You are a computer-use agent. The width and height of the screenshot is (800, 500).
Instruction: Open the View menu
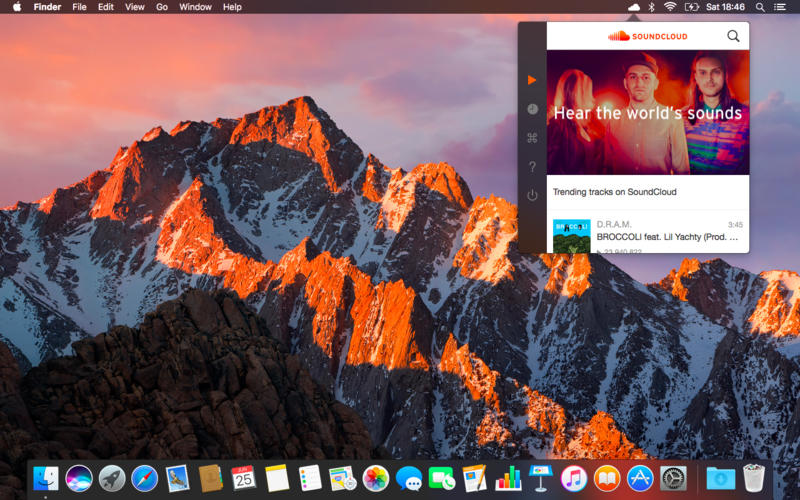[135, 7]
